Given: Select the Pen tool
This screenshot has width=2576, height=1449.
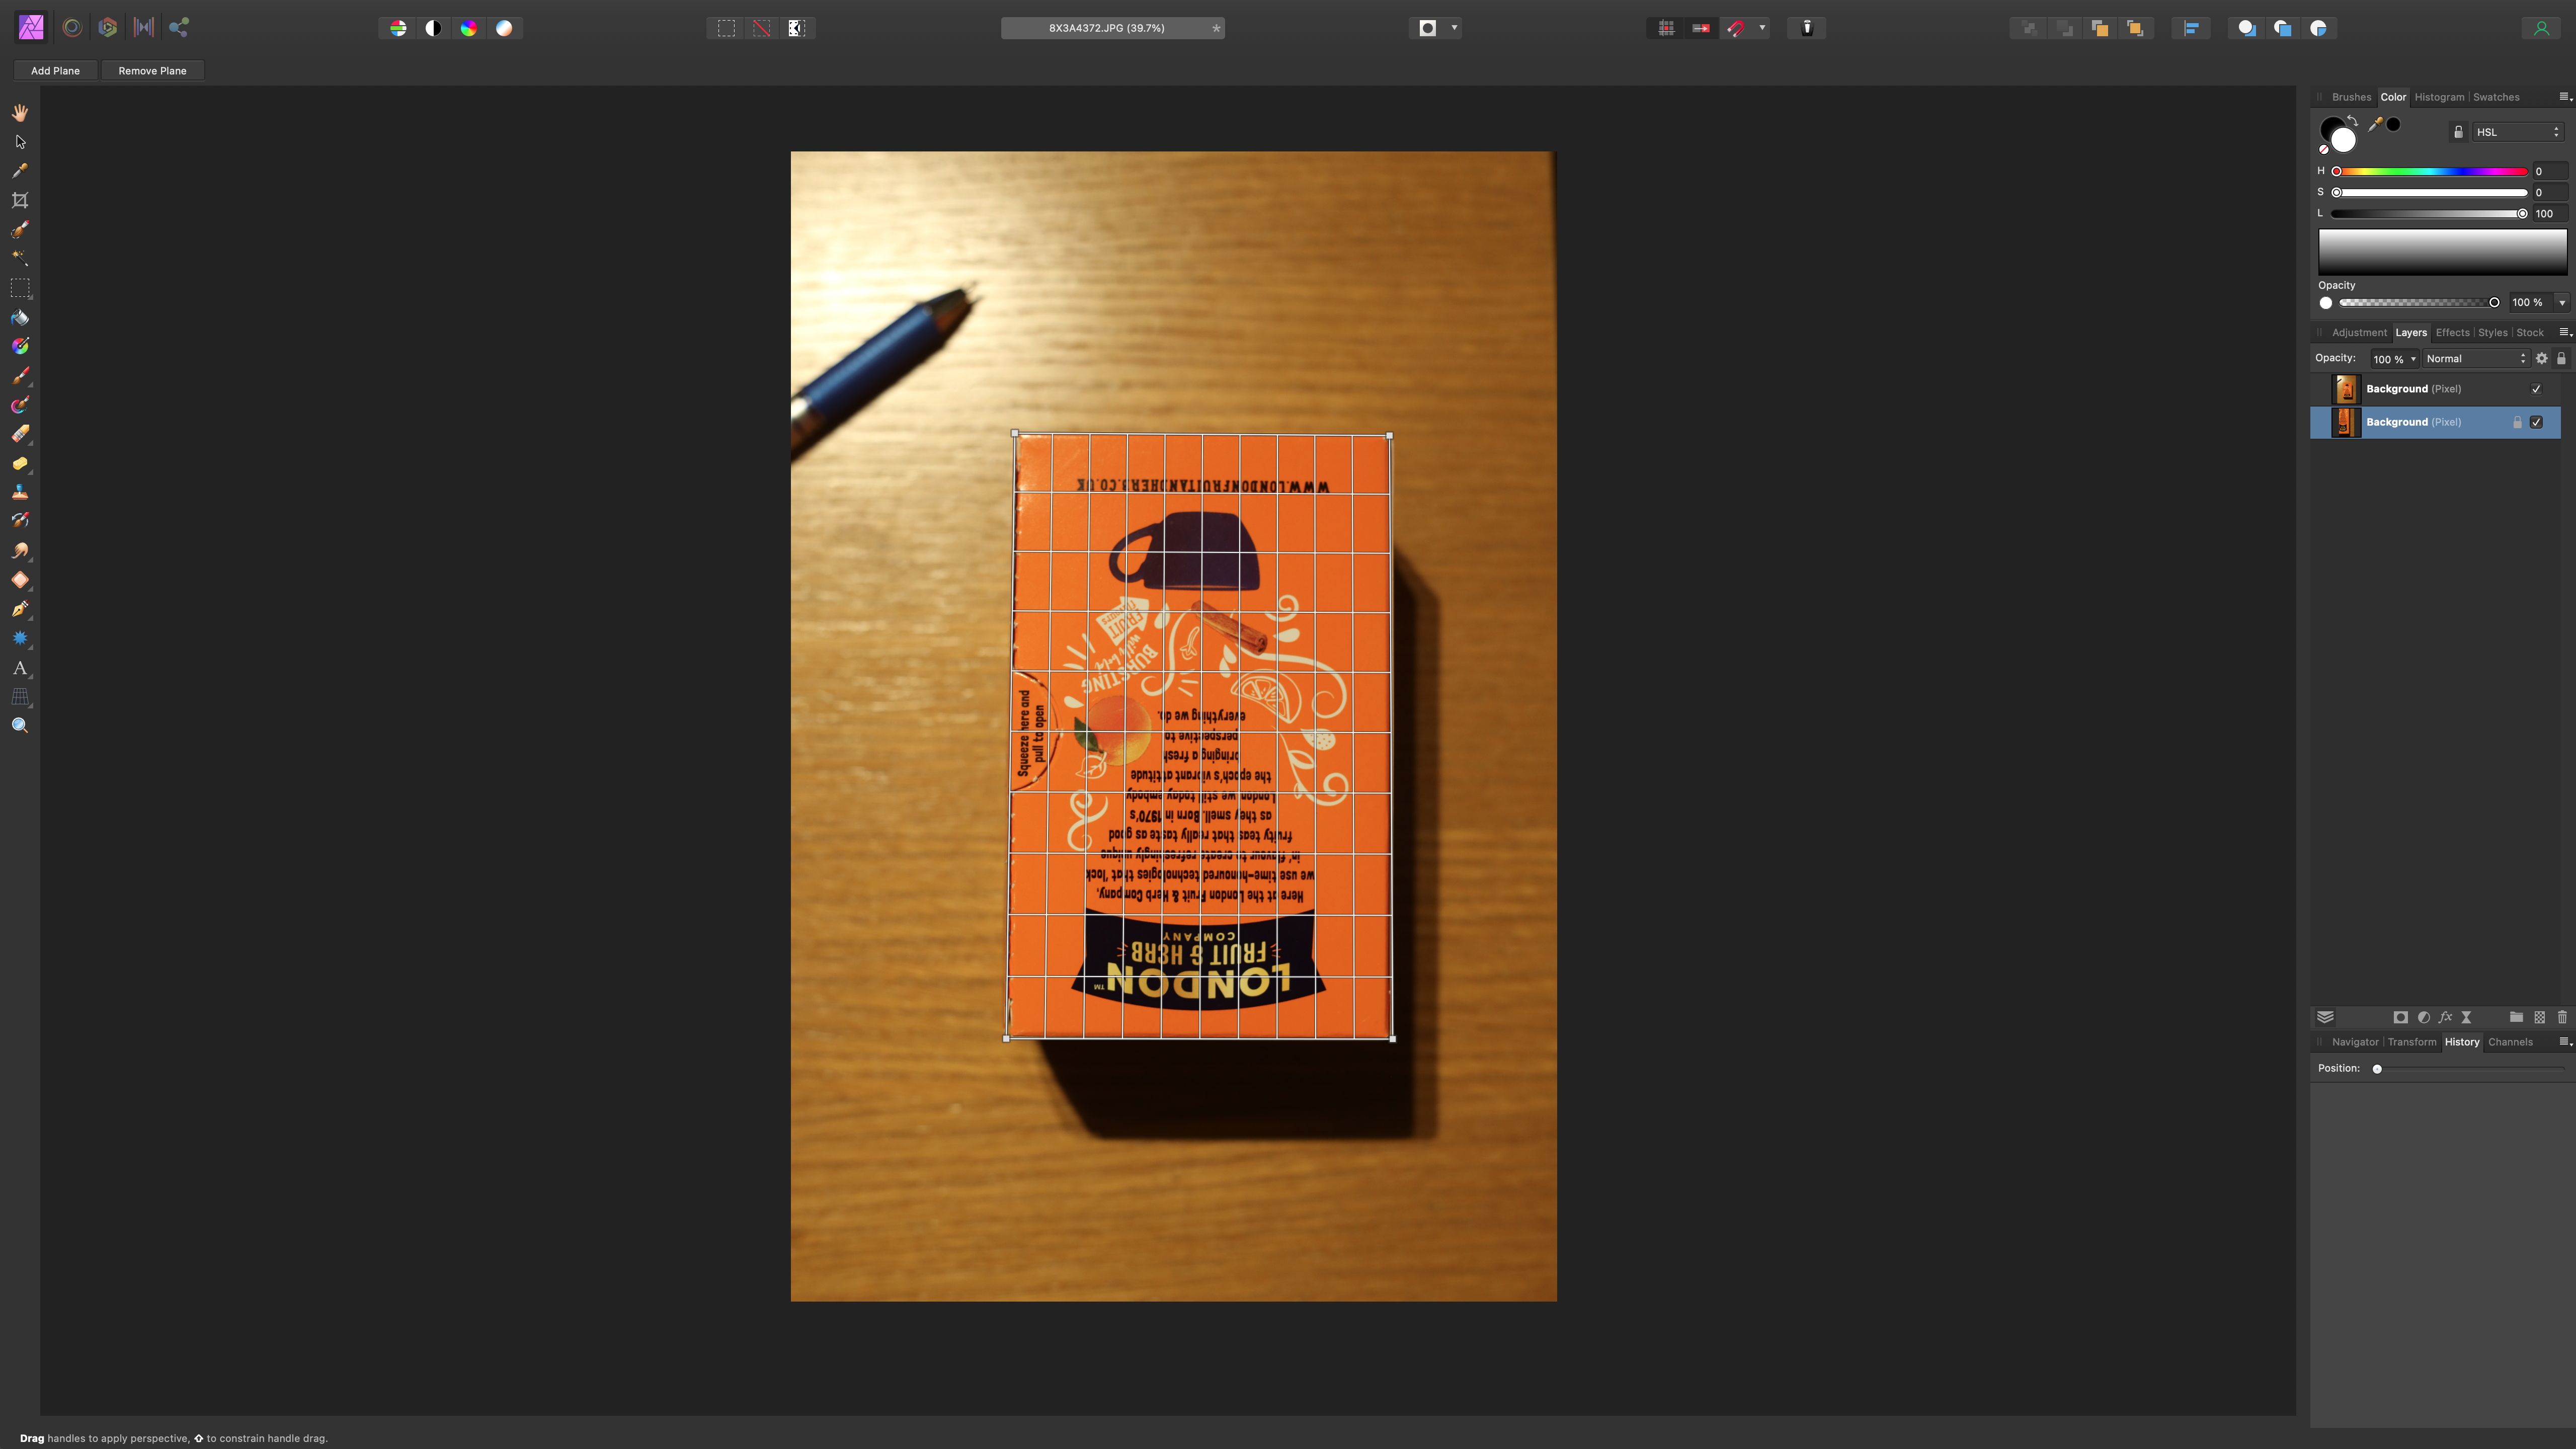Looking at the screenshot, I should point(20,608).
